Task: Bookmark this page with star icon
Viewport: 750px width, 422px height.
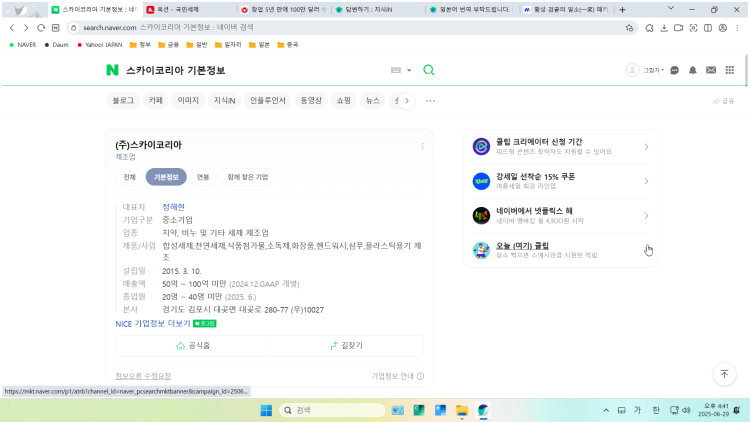Action: click(629, 28)
